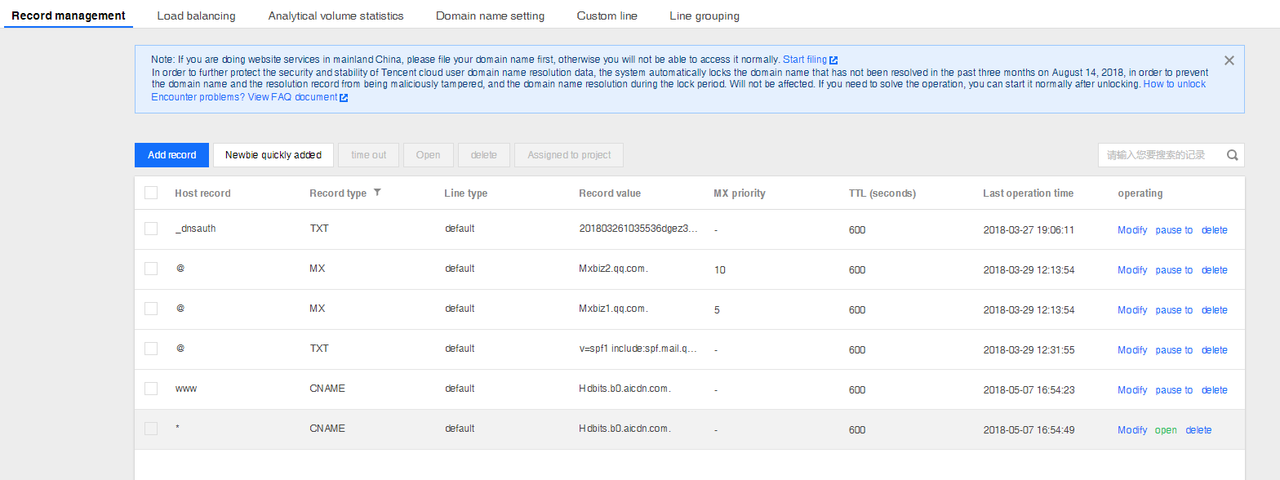Modify the * wildcard CNAME record
Screen dimensions: 1280x480
point(1132,430)
